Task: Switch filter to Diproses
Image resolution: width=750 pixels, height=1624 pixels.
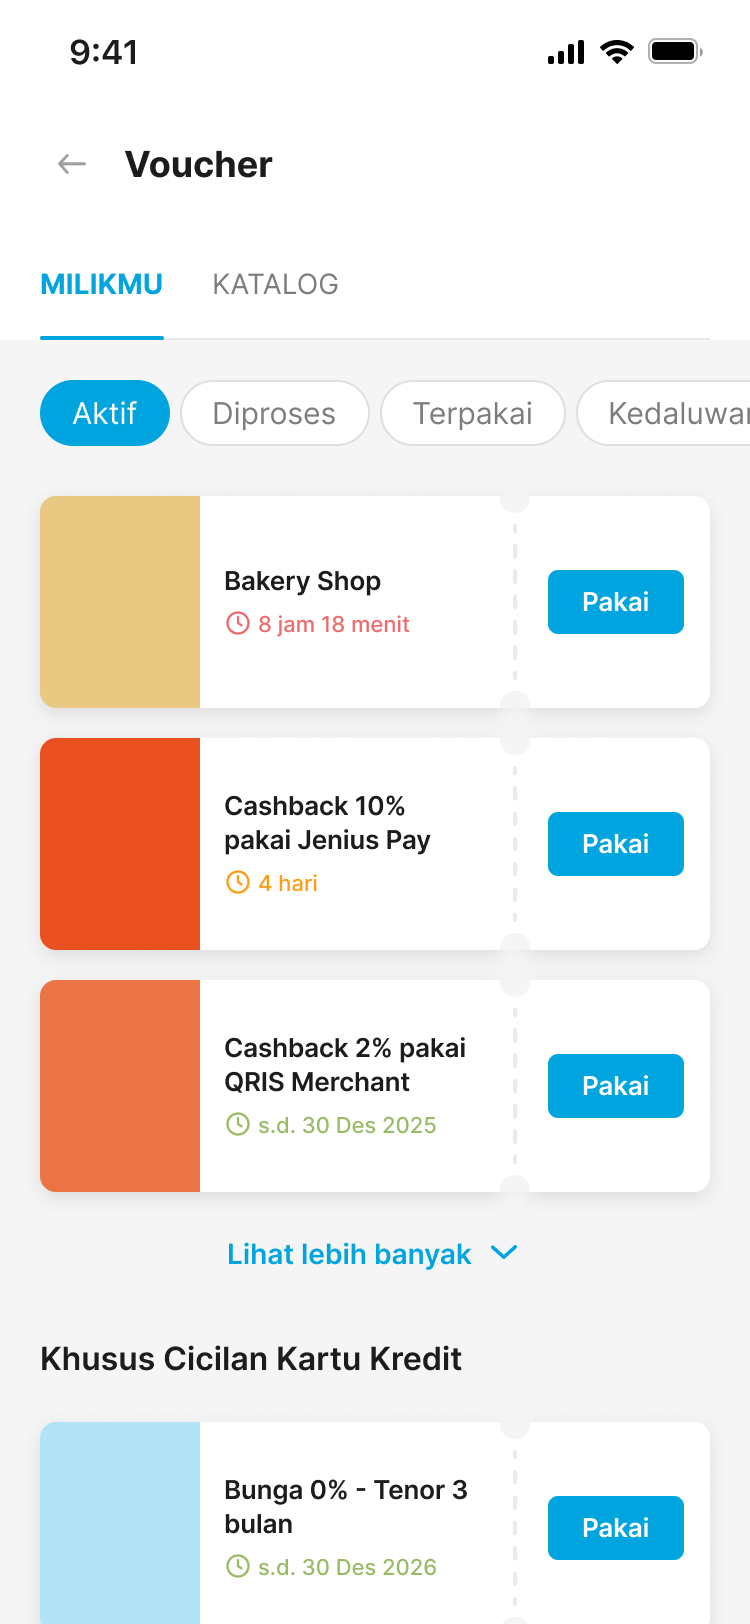Action: (x=274, y=413)
